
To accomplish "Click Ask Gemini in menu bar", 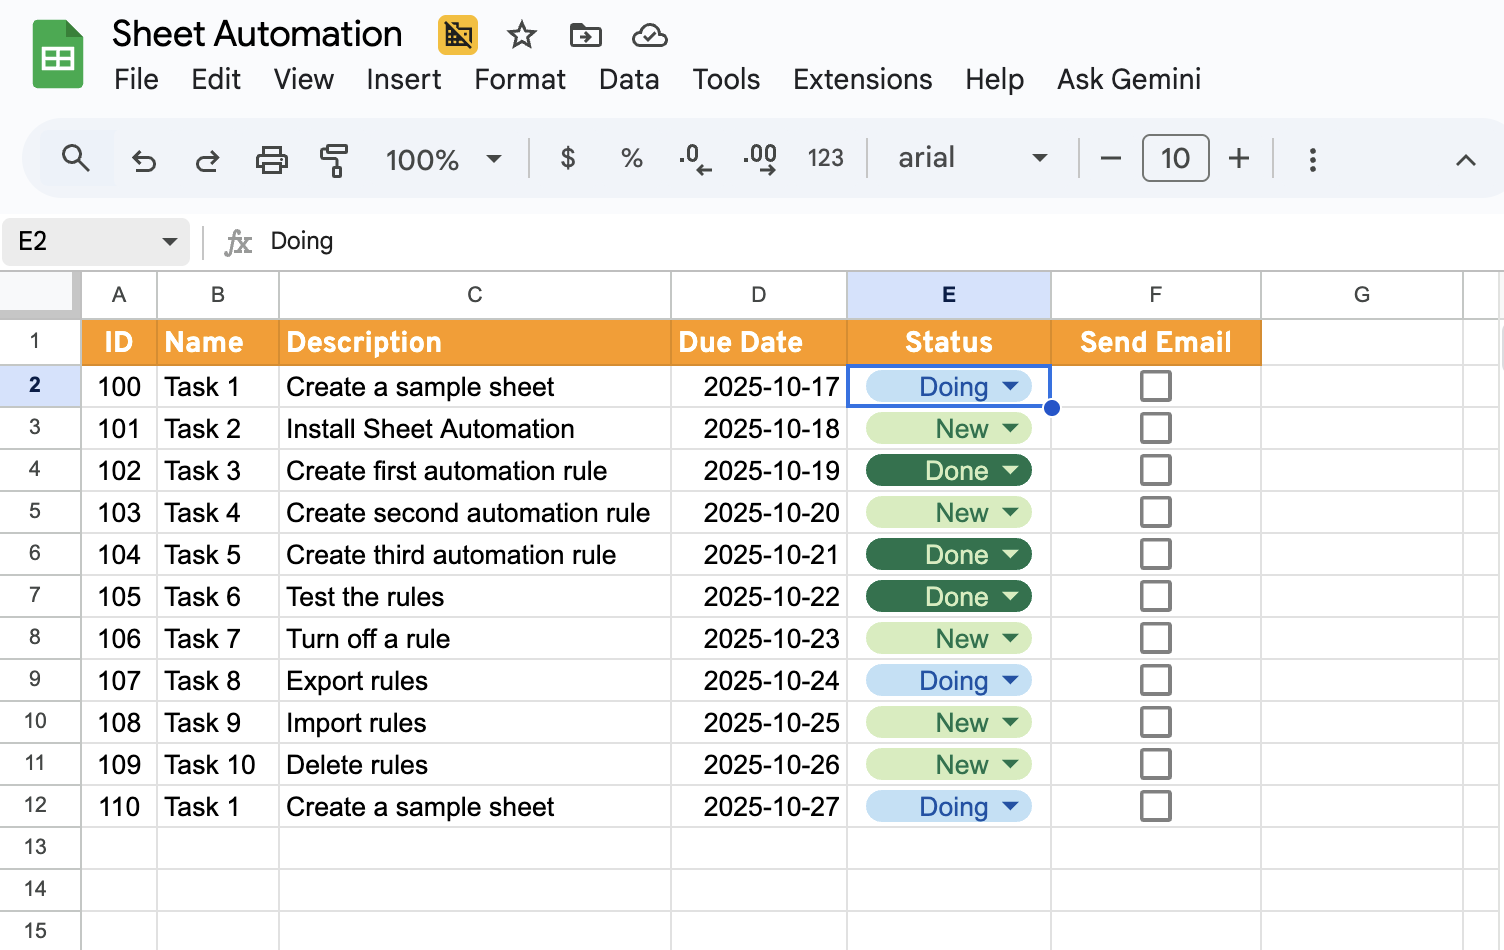I will pos(1128,79).
